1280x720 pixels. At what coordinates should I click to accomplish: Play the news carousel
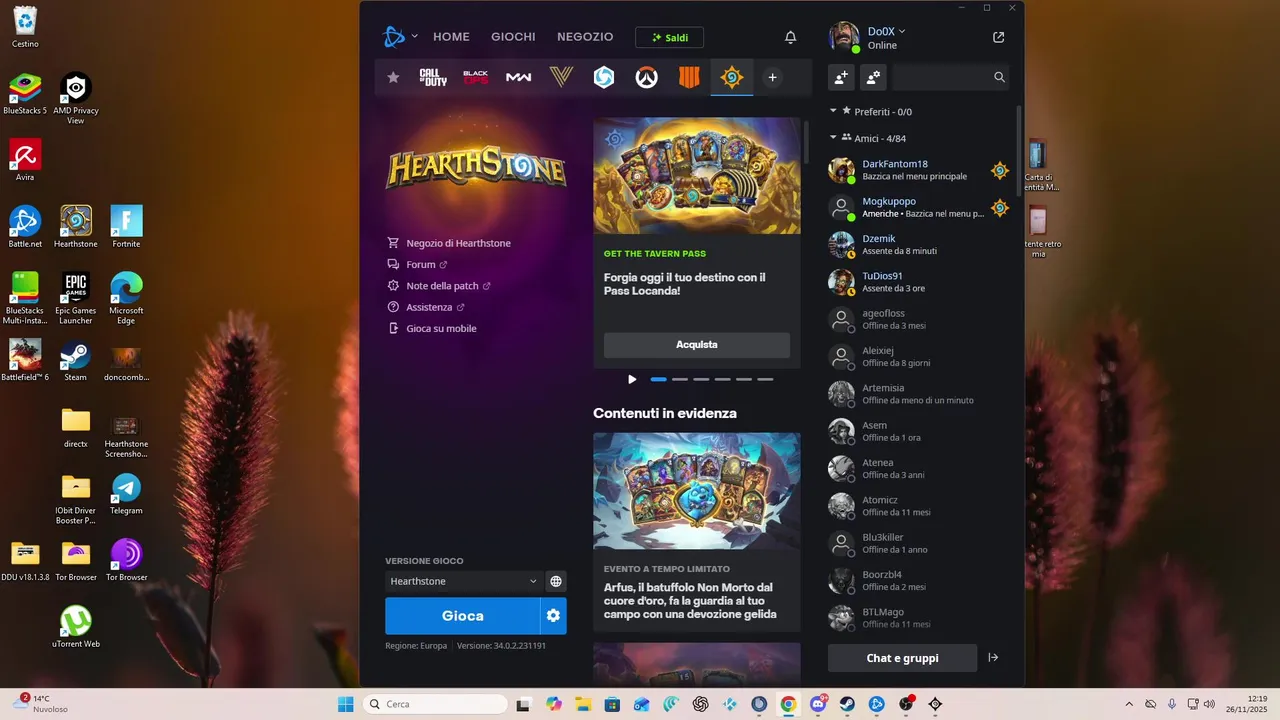(632, 379)
